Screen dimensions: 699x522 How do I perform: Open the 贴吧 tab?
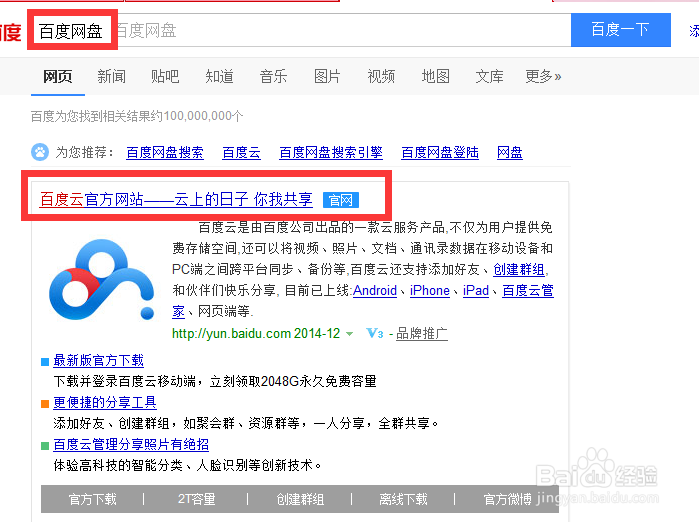pos(165,77)
